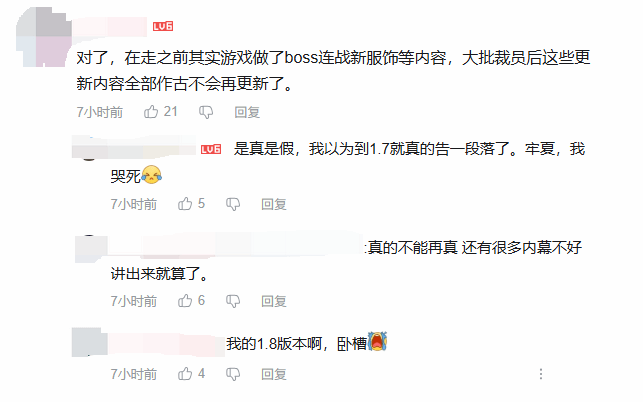Reply to the 我的1.8版本啊 comment
The width and height of the screenshot is (643, 402).
[x=274, y=374]
